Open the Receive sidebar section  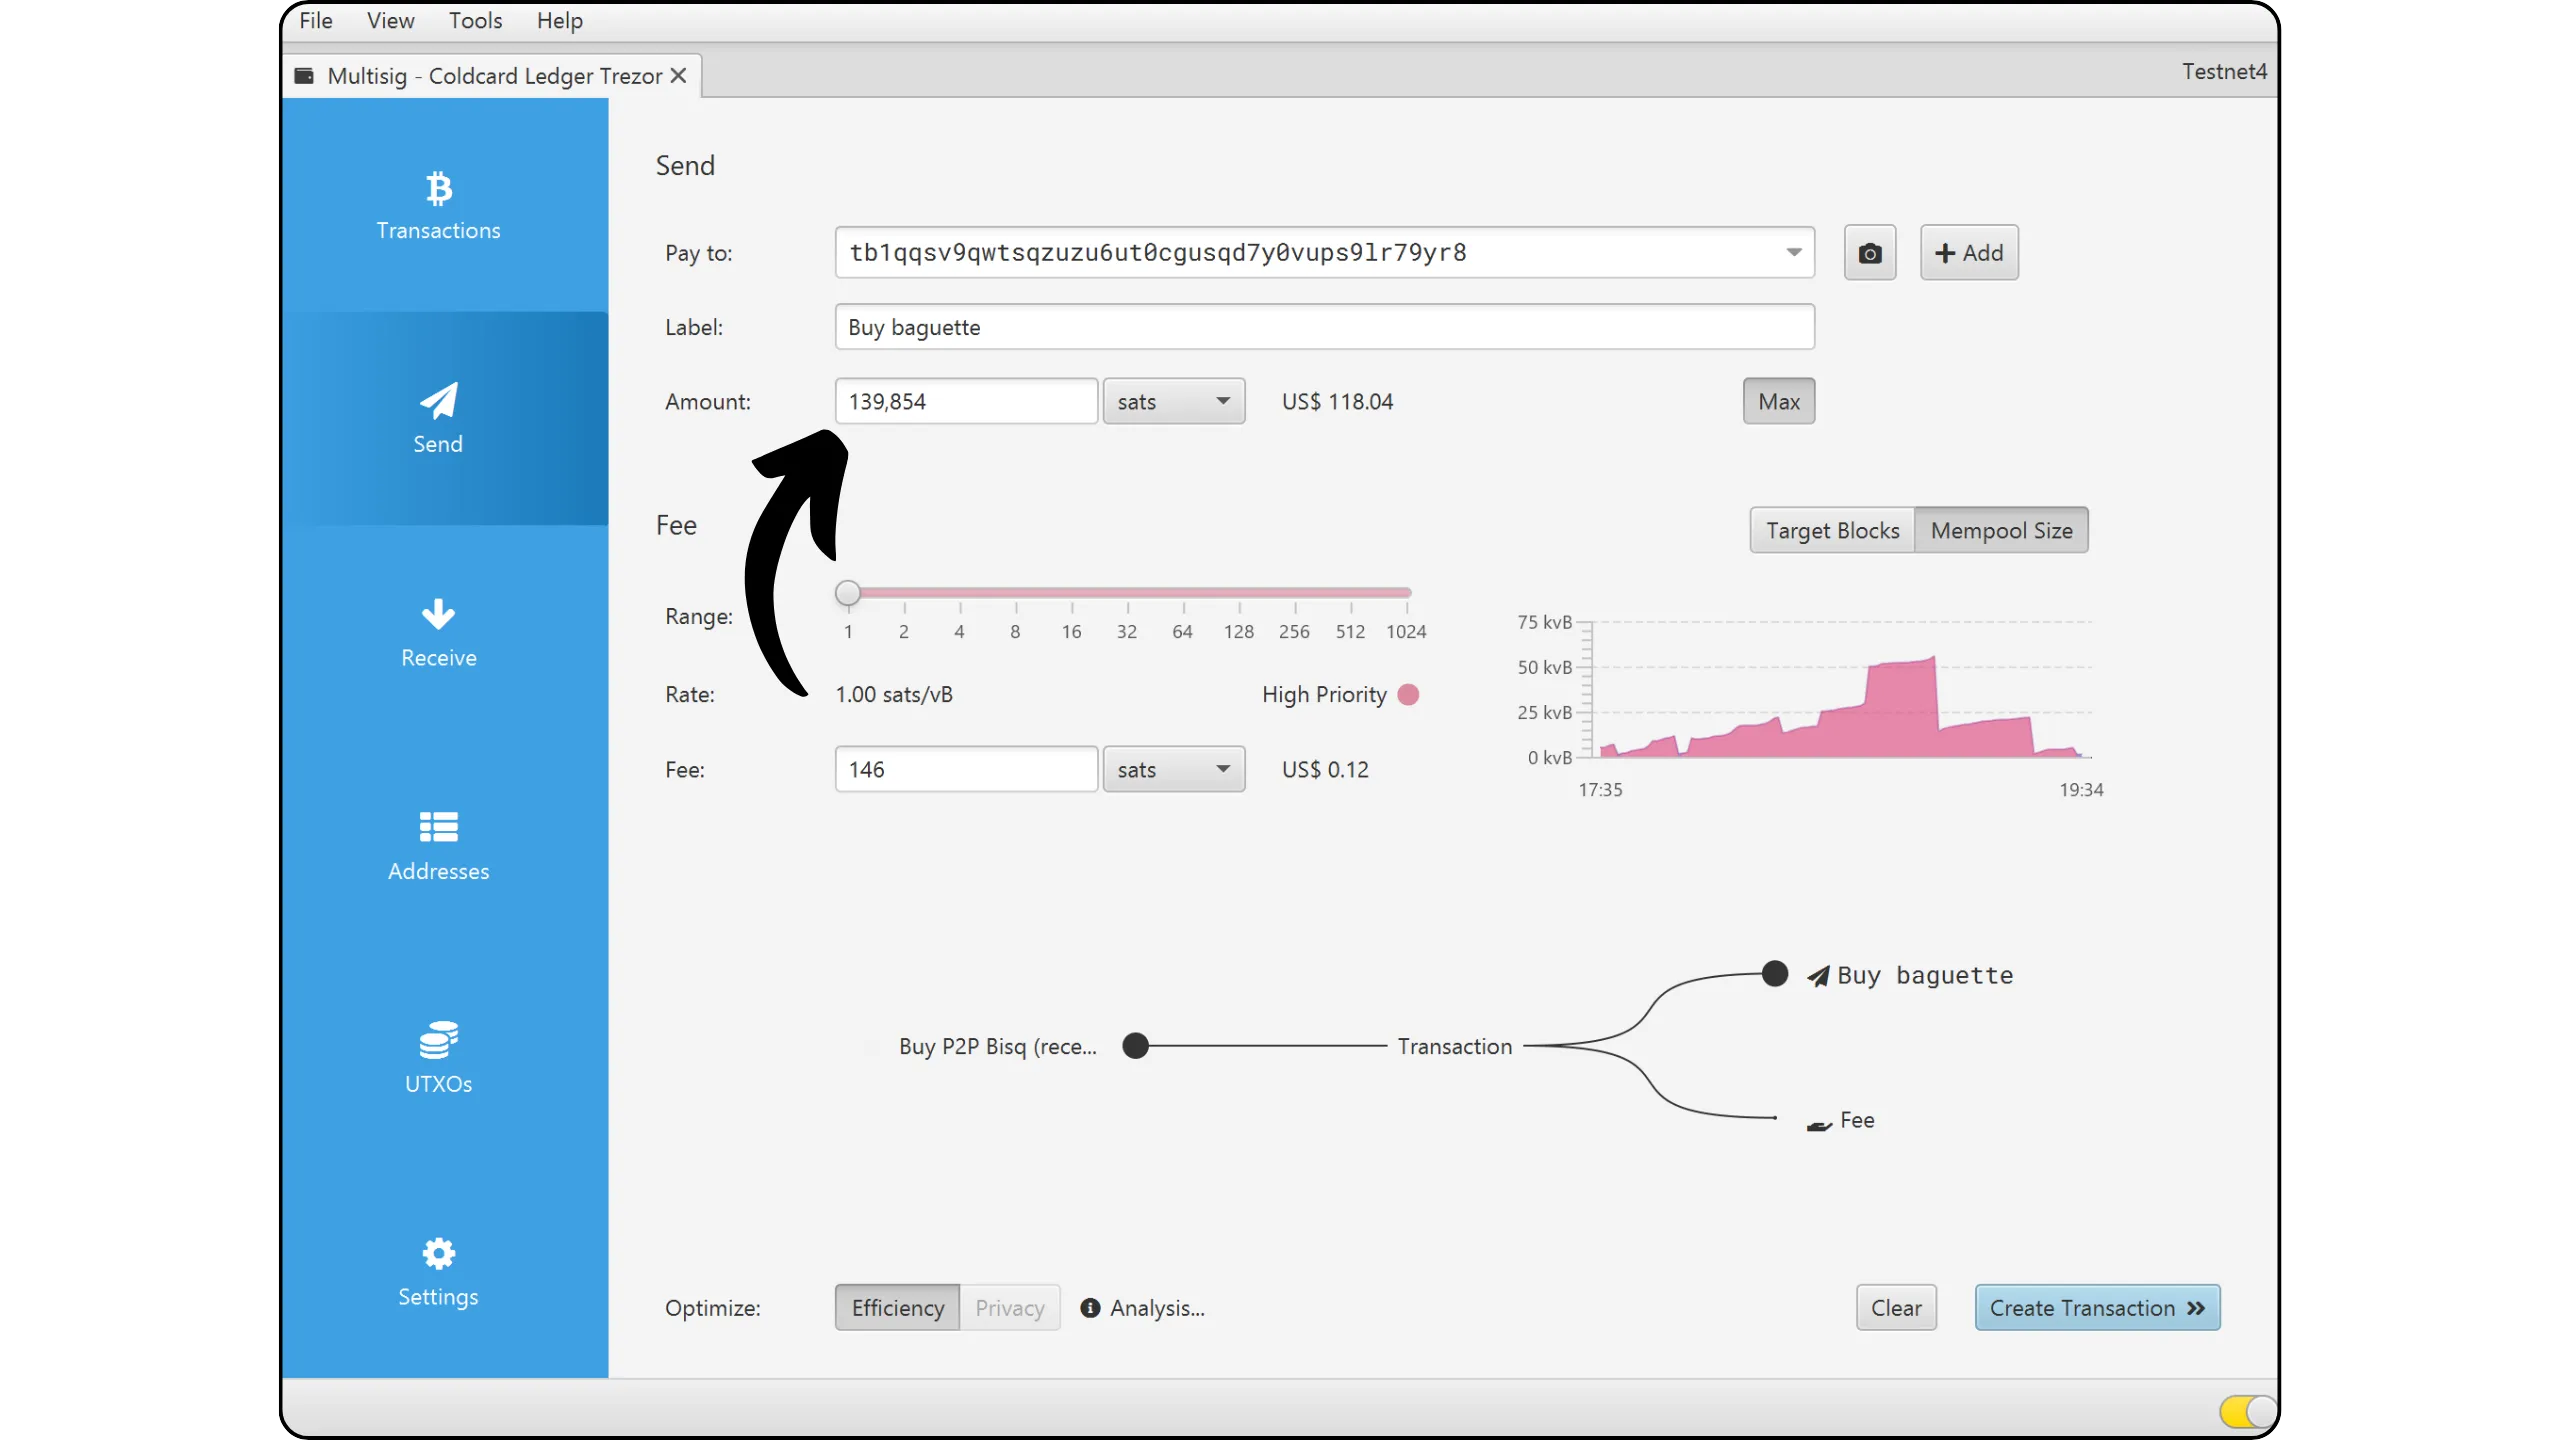[438, 632]
